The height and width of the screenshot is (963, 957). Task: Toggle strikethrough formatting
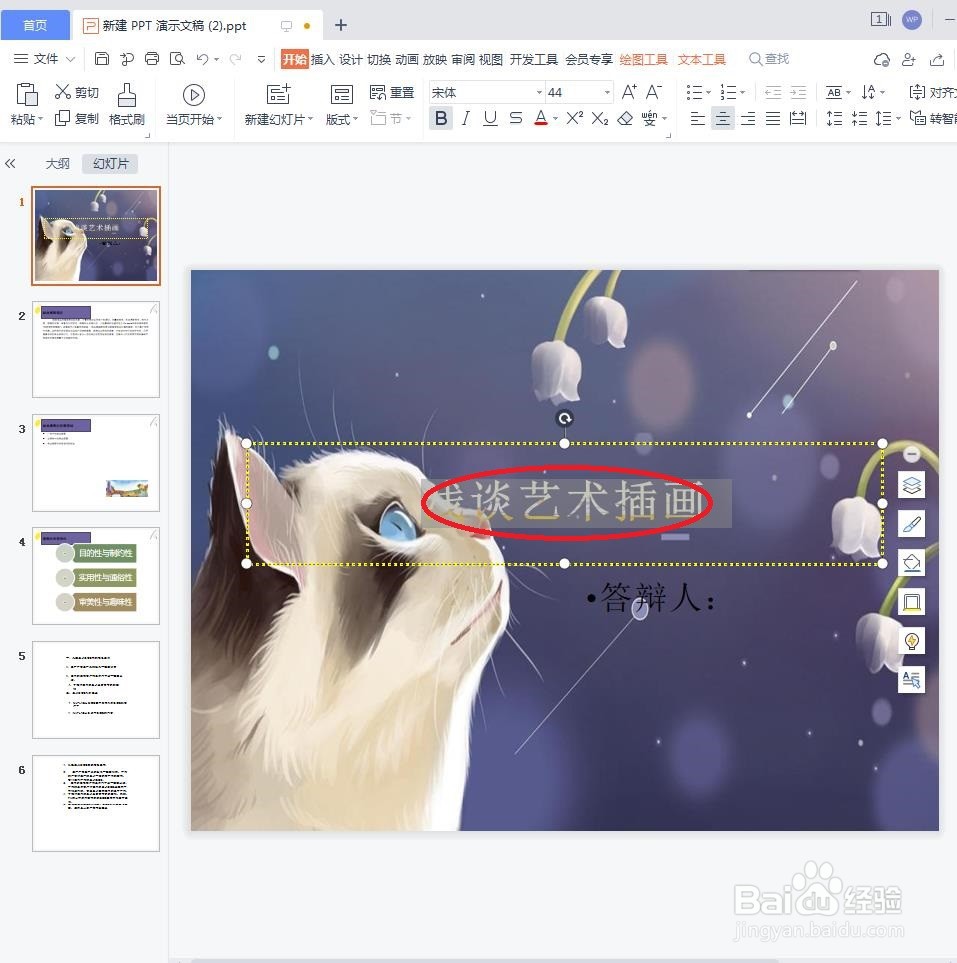516,118
